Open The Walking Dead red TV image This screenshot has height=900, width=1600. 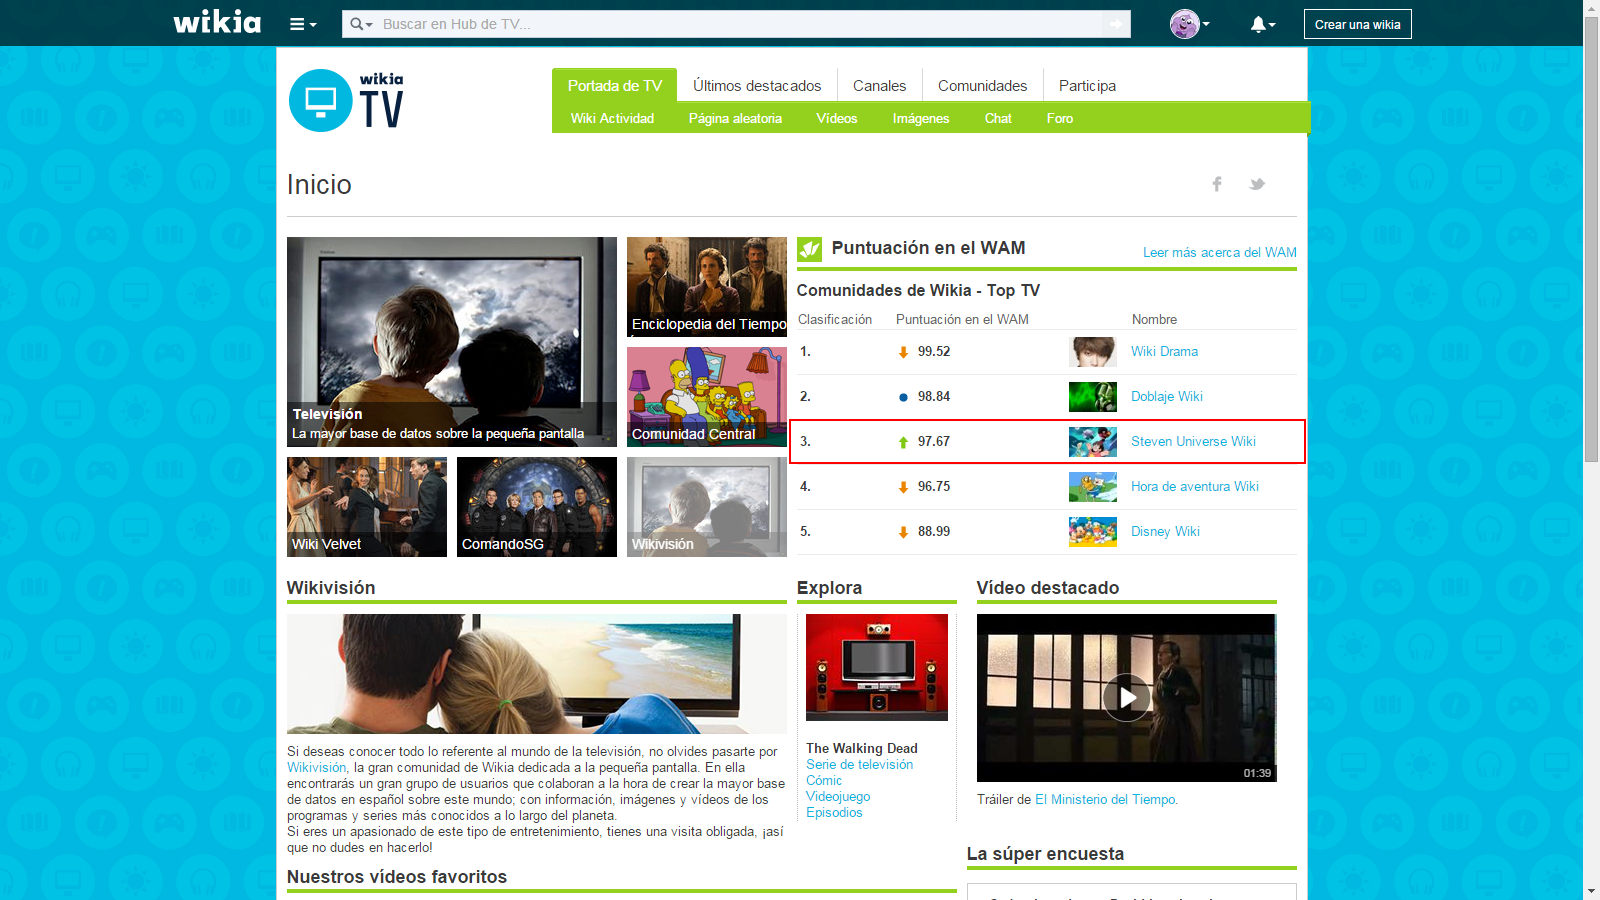point(877,667)
